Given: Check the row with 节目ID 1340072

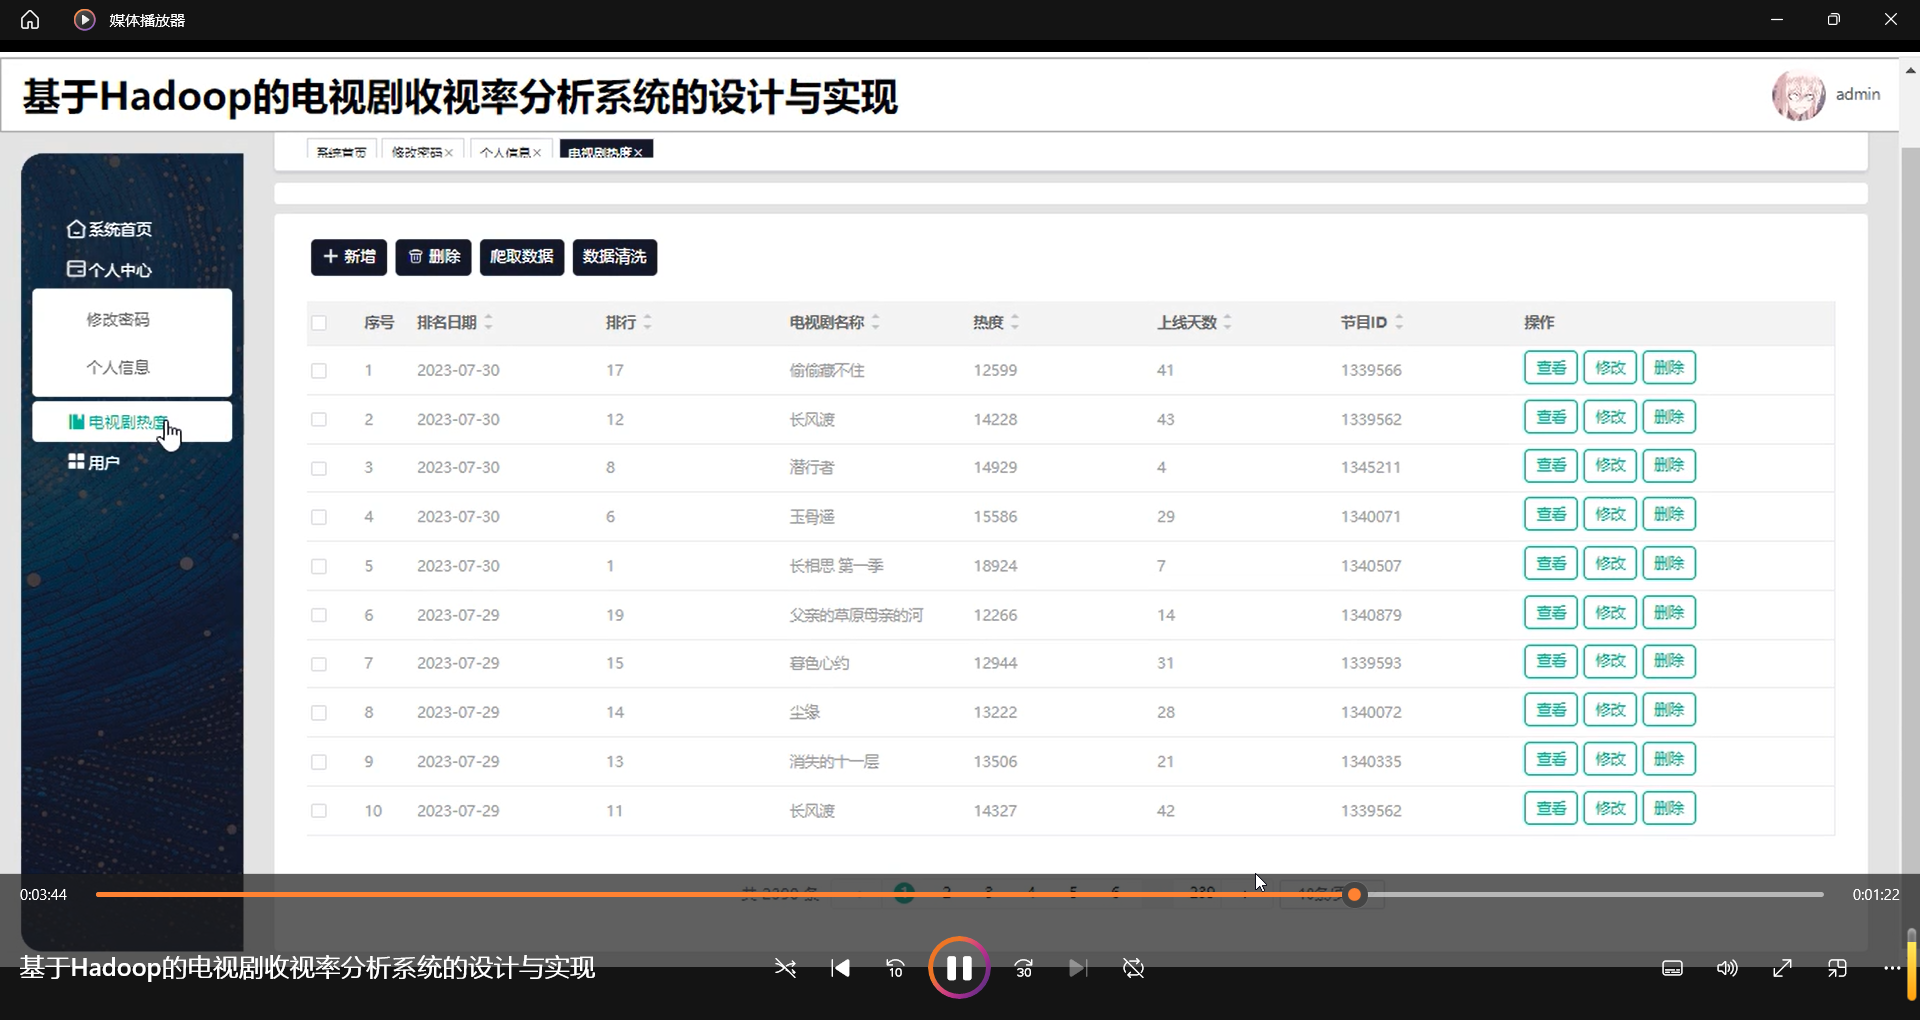Looking at the screenshot, I should tap(319, 713).
